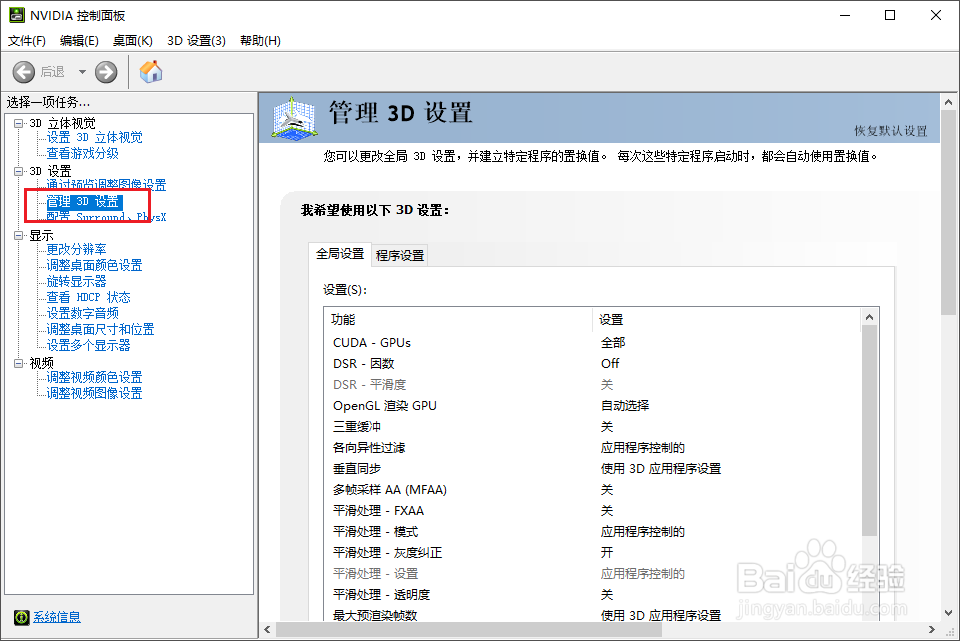
Task: Open 调整桌面尺寸和位置 task
Action: pos(100,329)
